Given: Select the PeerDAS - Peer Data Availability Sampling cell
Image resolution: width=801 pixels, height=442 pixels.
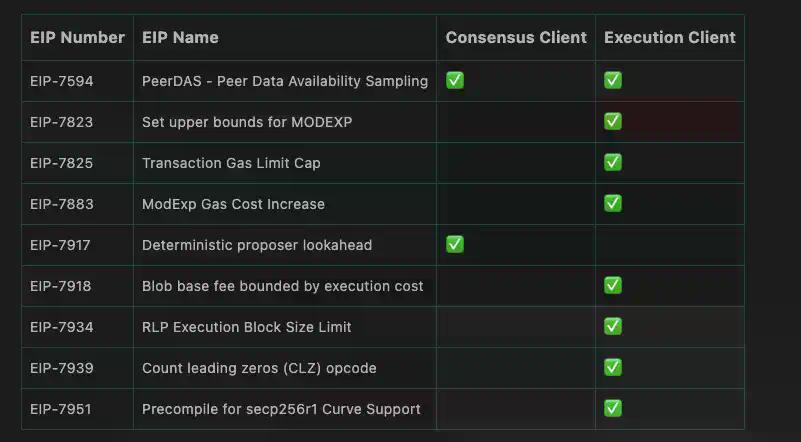Looking at the screenshot, I should tap(285, 81).
